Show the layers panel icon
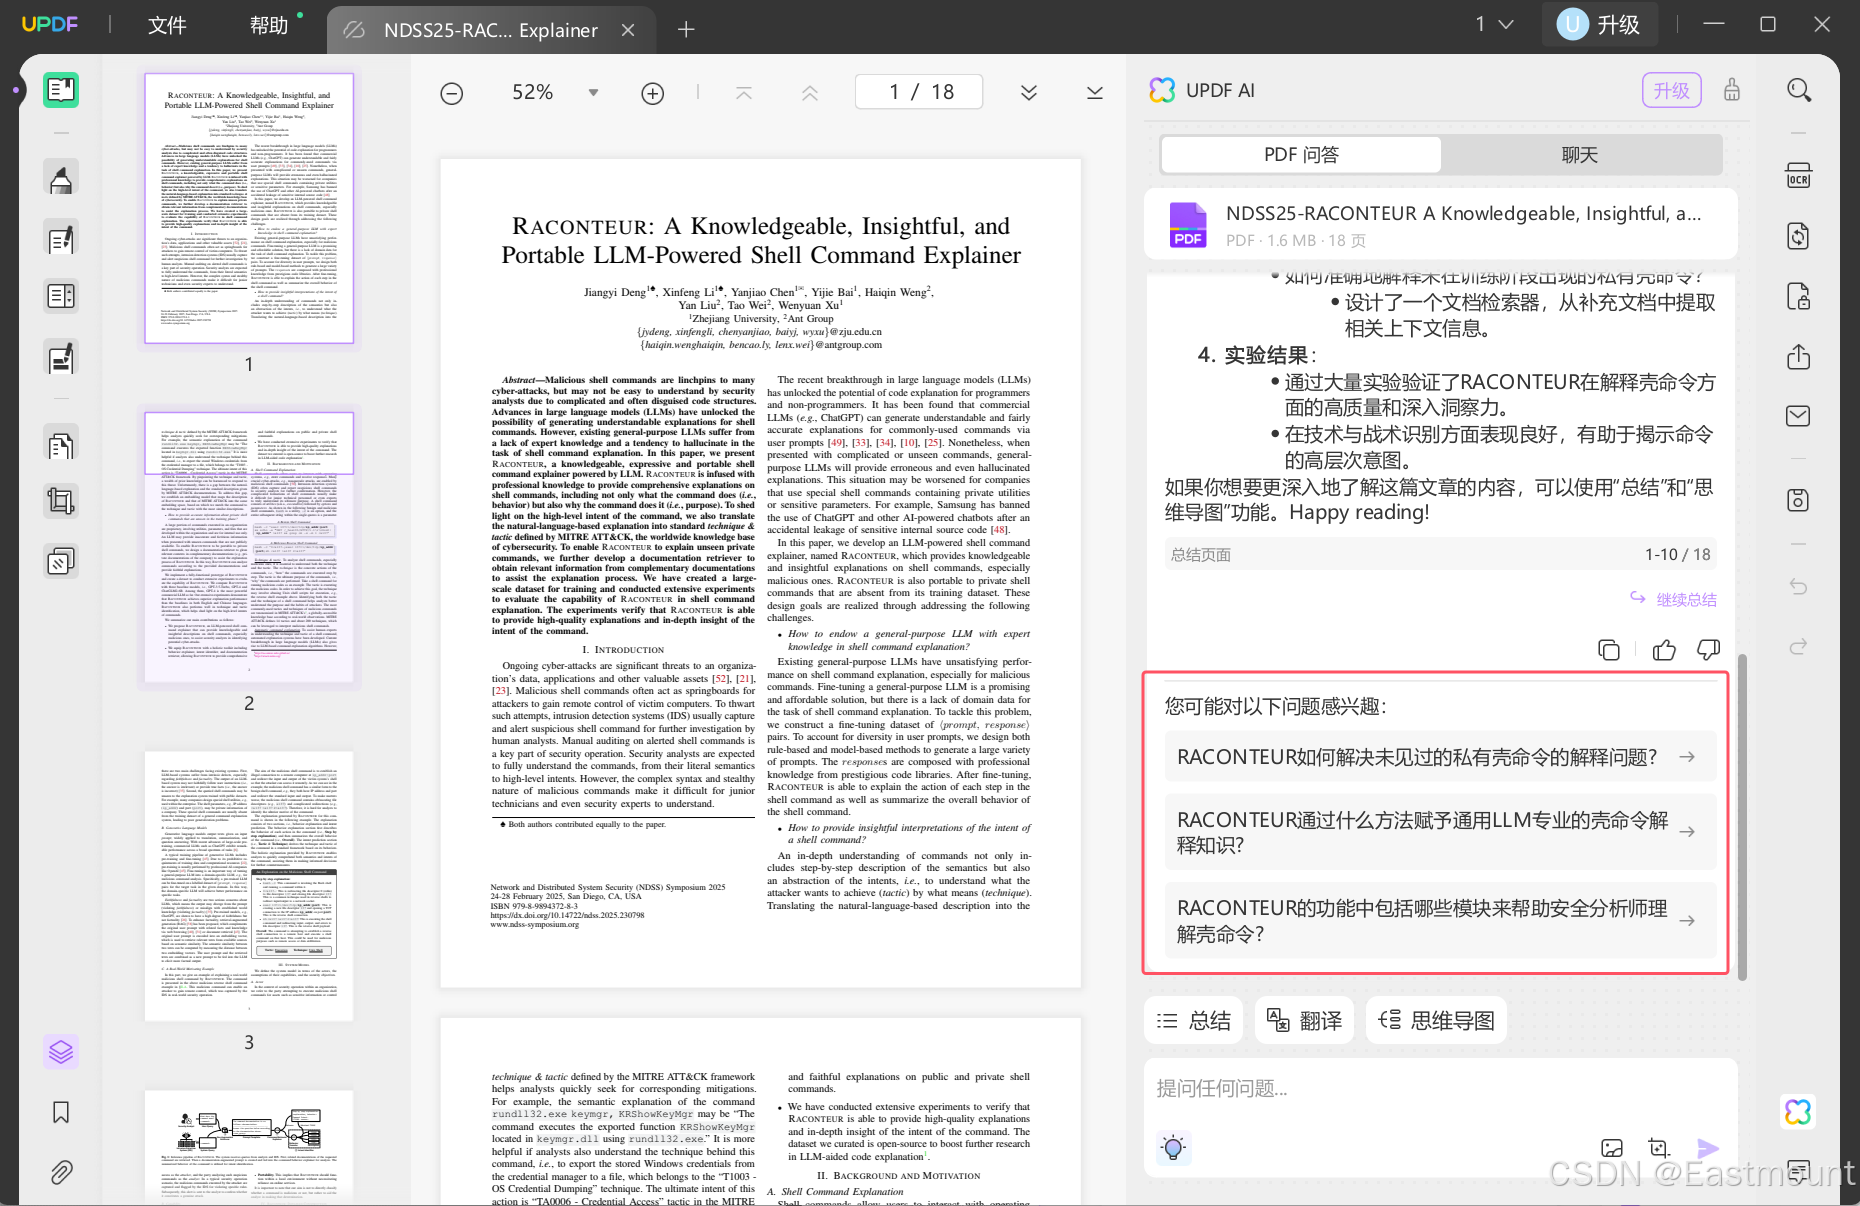This screenshot has width=1860, height=1206. click(x=61, y=1051)
